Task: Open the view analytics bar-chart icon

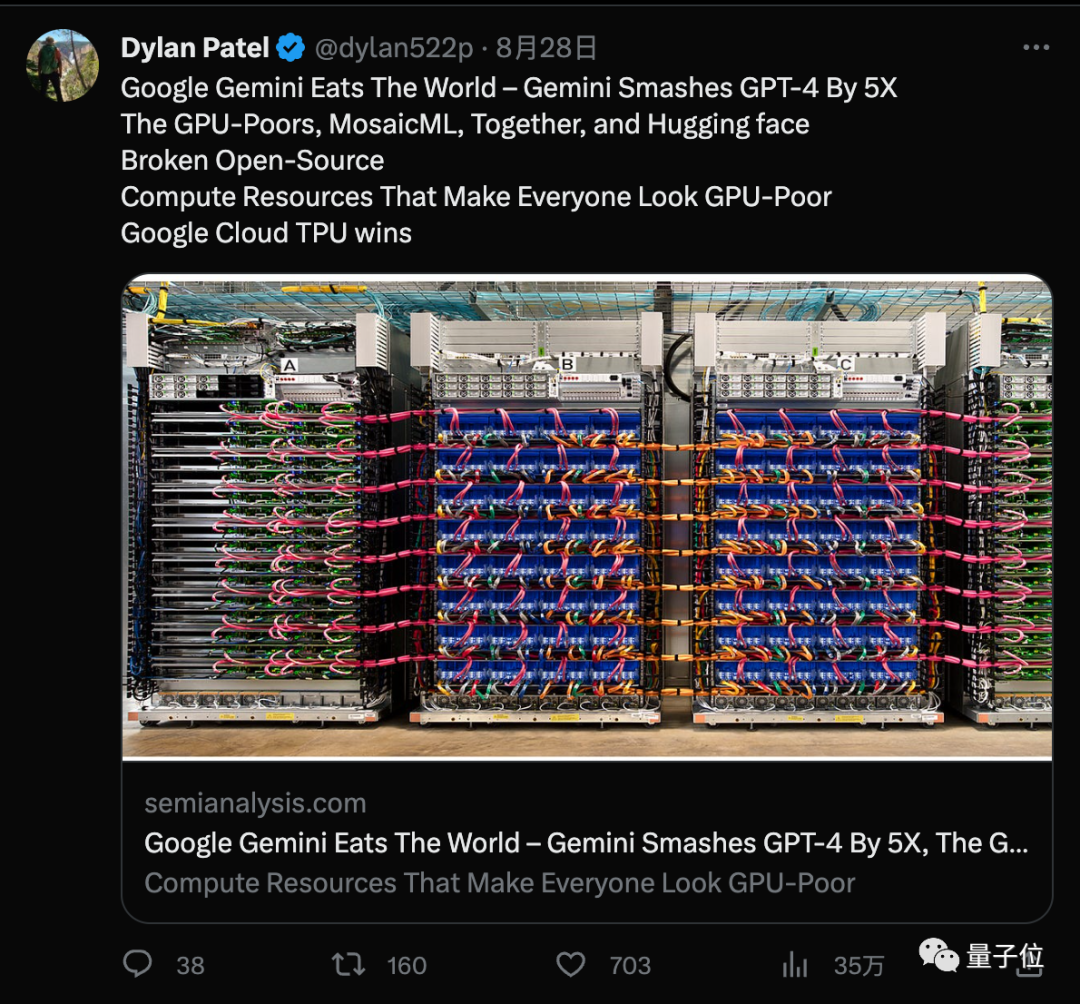Action: 795,965
